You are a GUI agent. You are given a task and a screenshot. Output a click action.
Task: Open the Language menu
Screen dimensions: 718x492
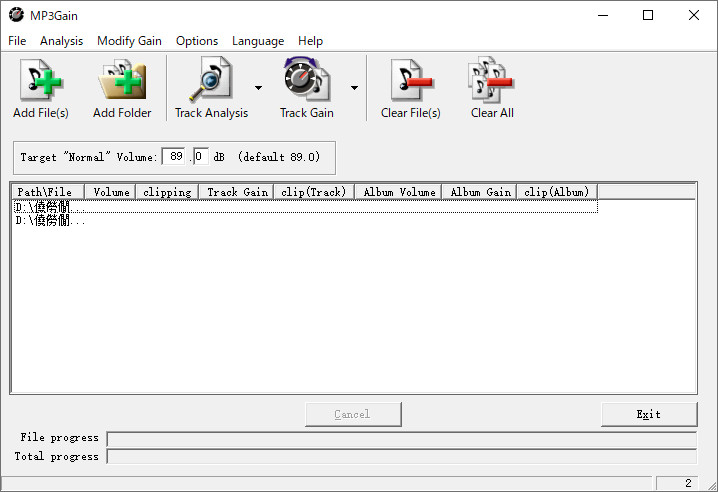tap(258, 41)
